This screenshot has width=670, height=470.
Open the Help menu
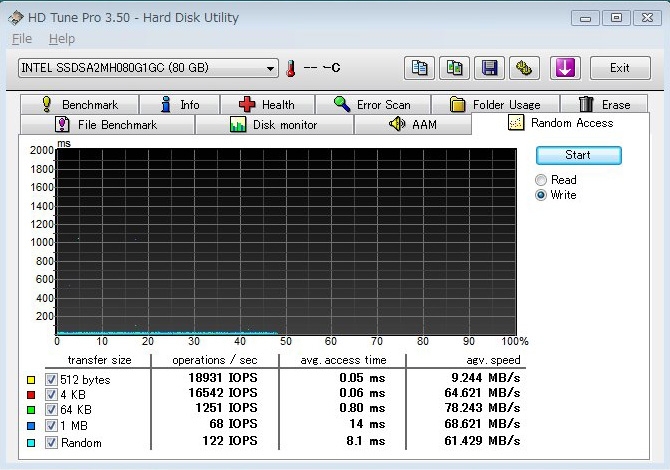[62, 39]
